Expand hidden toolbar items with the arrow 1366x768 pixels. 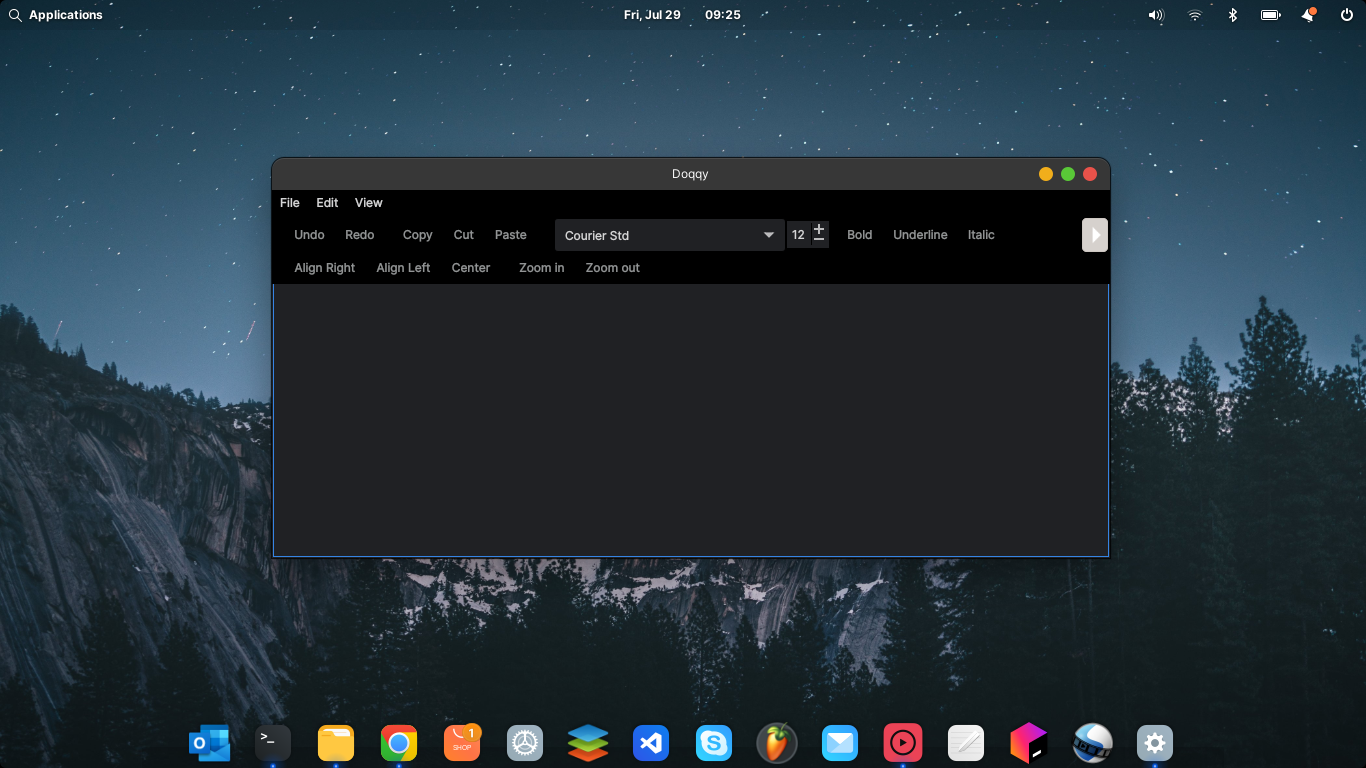click(1094, 234)
